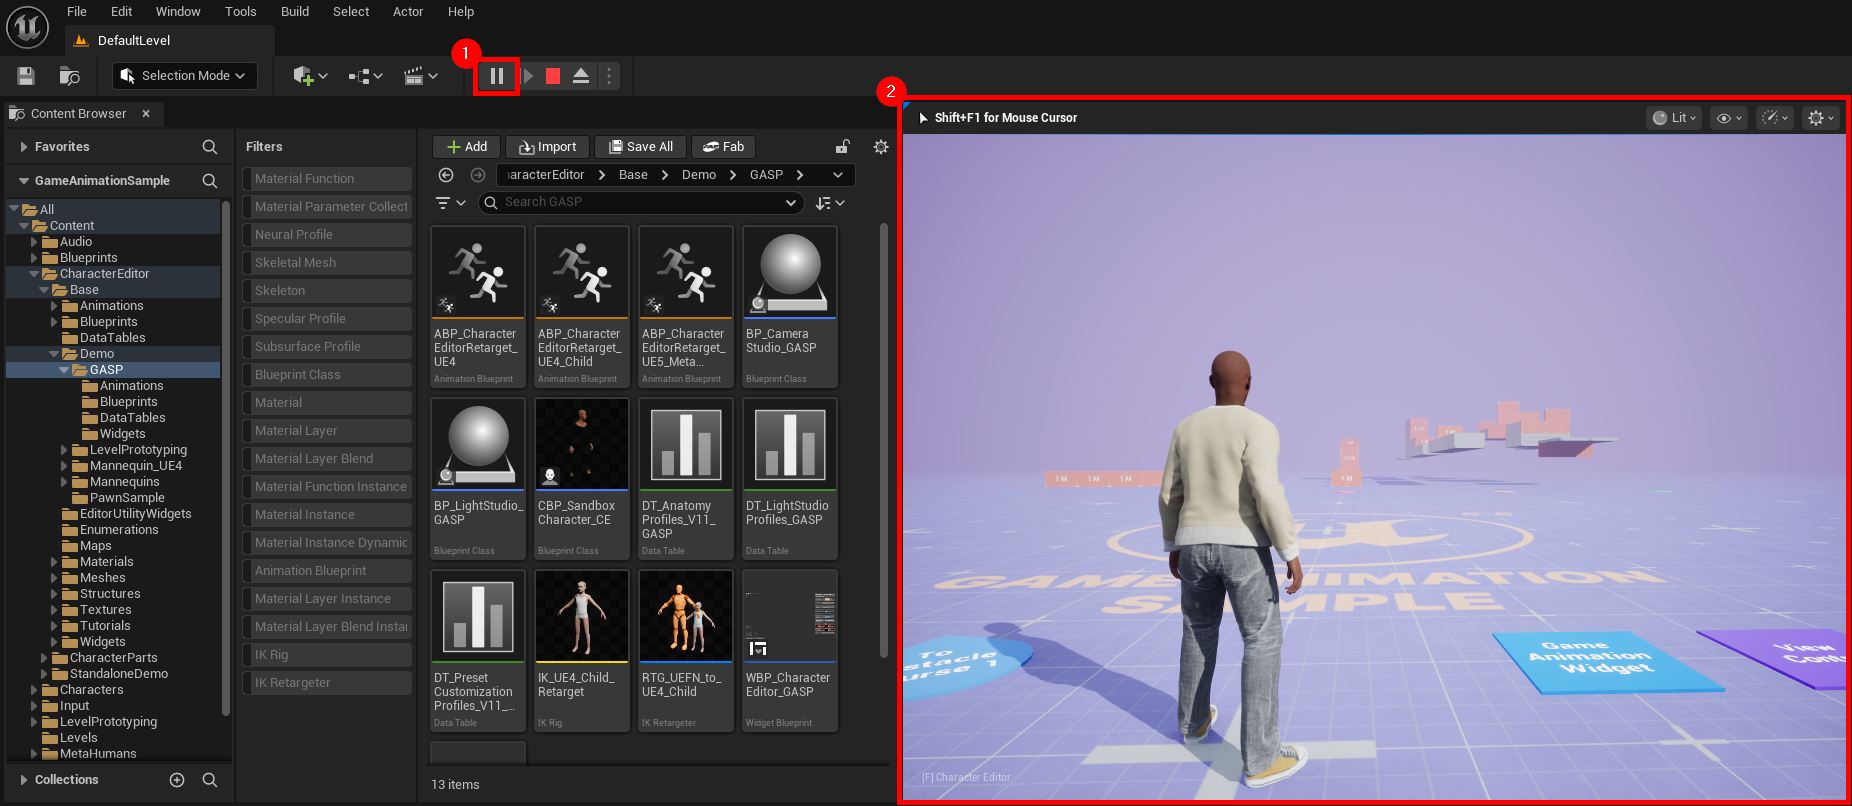Navigate to Demo in the path breadcrumb
Image resolution: width=1852 pixels, height=806 pixels.
pos(699,175)
